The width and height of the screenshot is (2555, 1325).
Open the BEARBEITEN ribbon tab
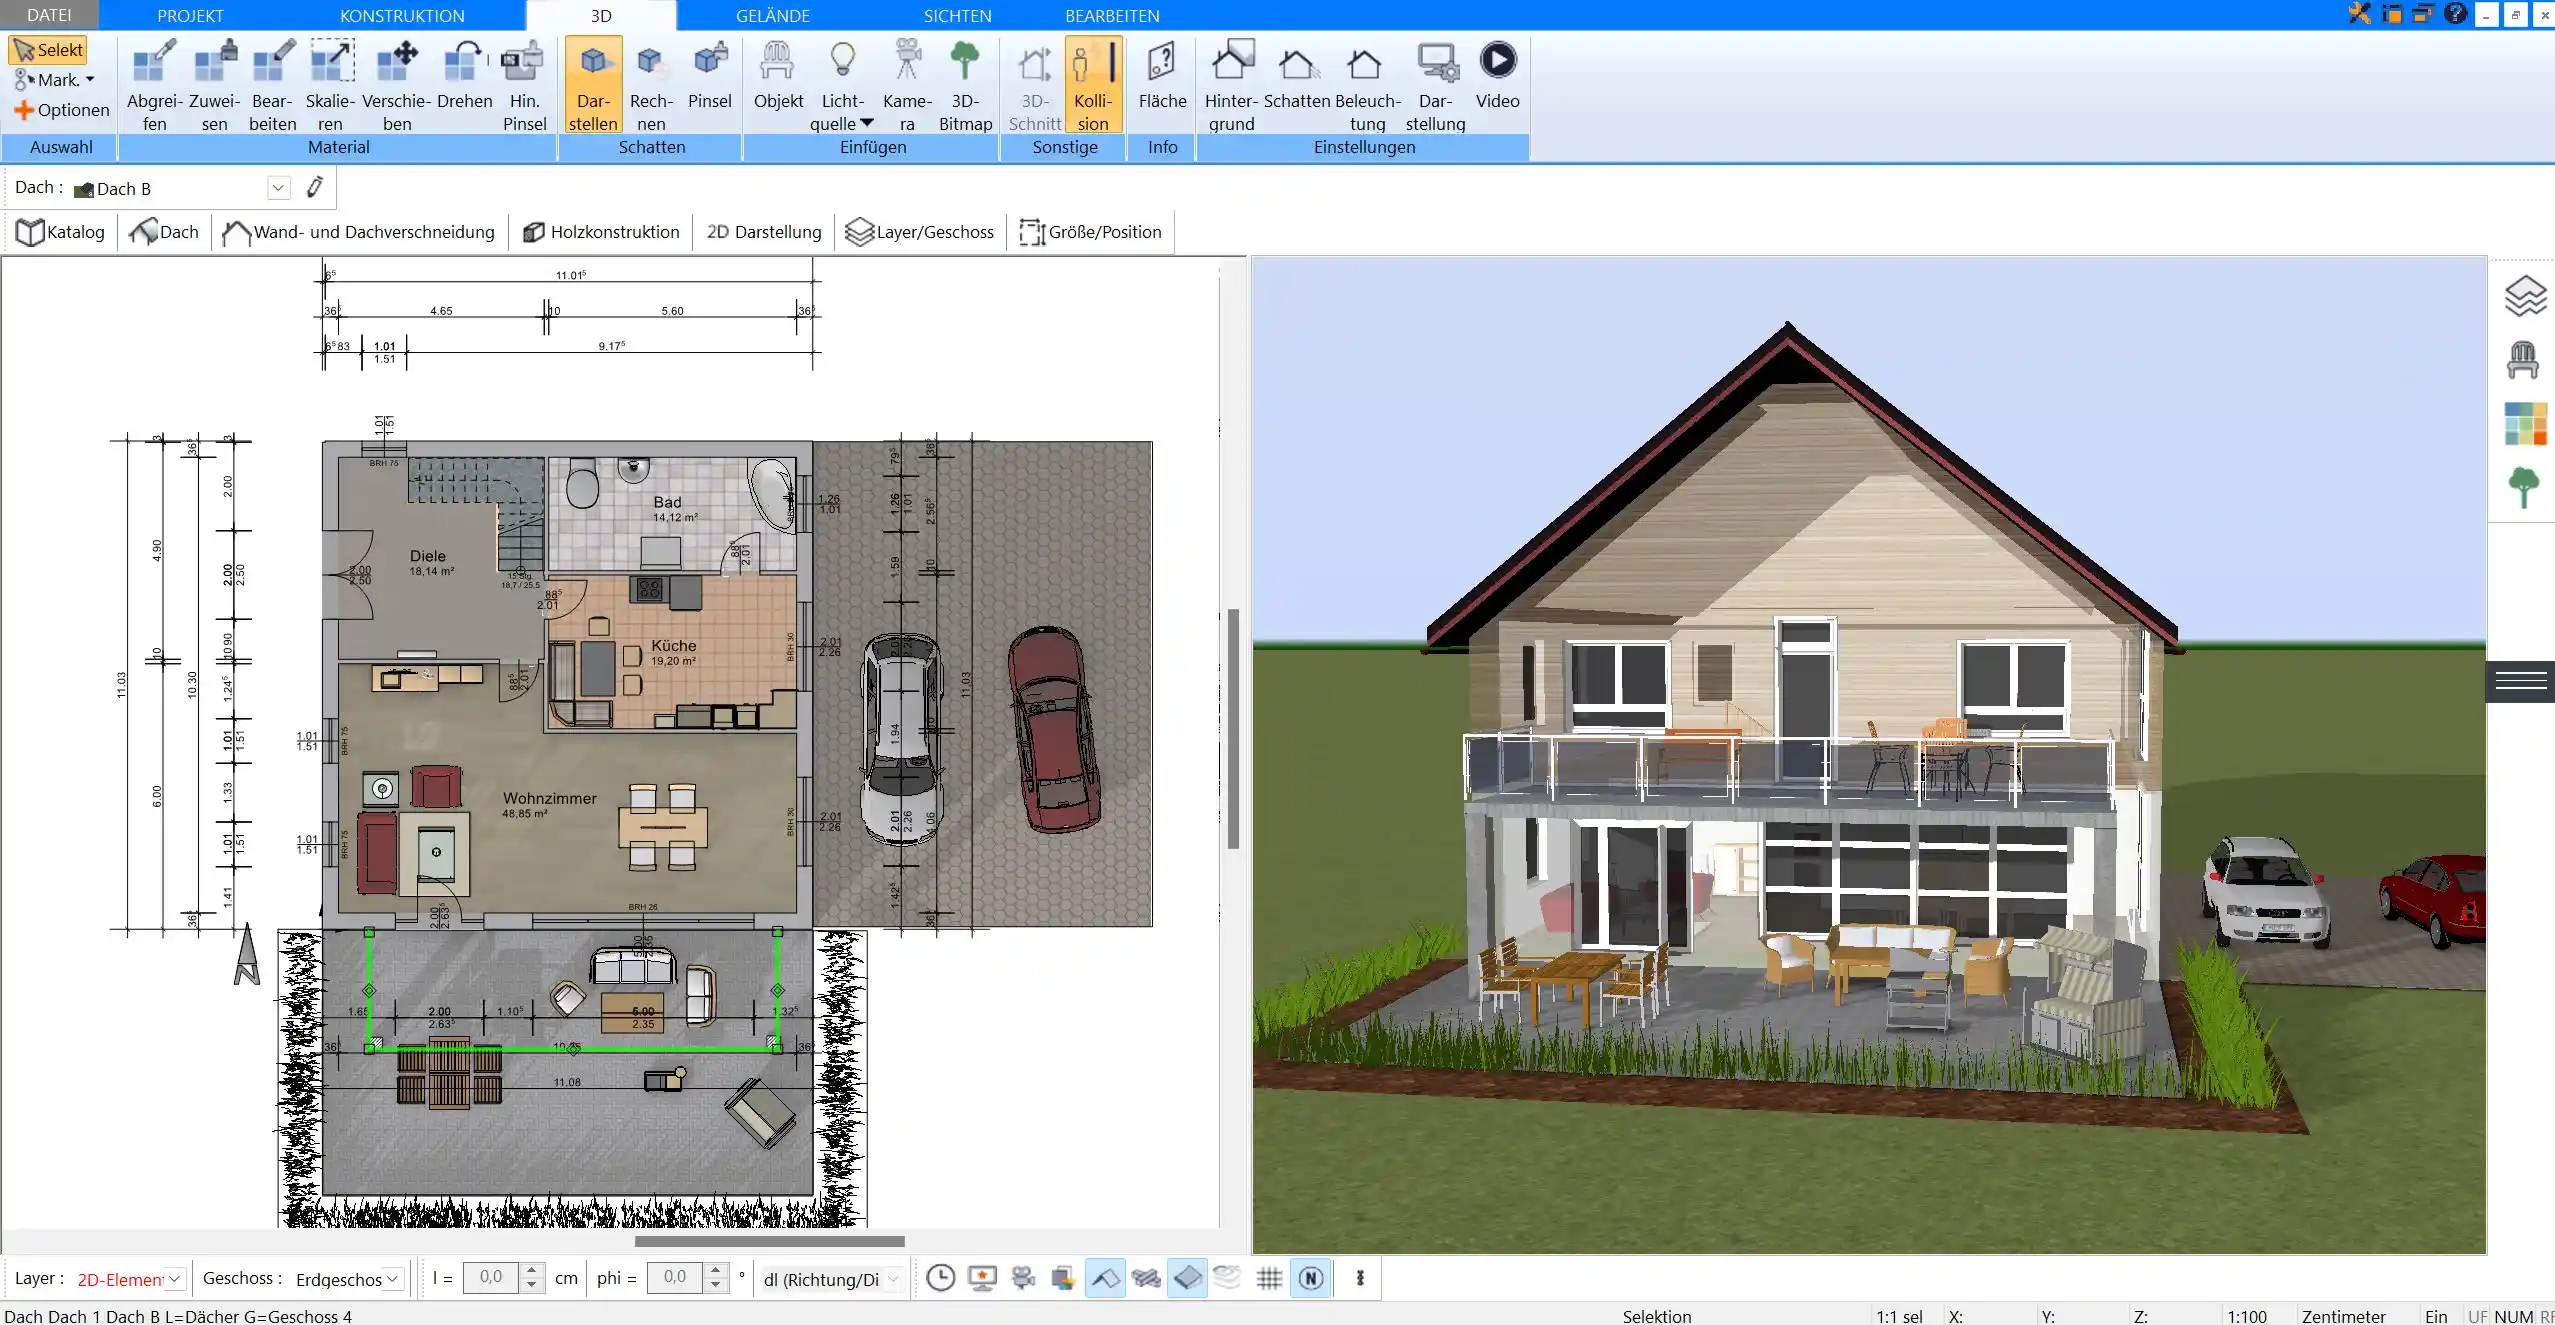[1112, 16]
